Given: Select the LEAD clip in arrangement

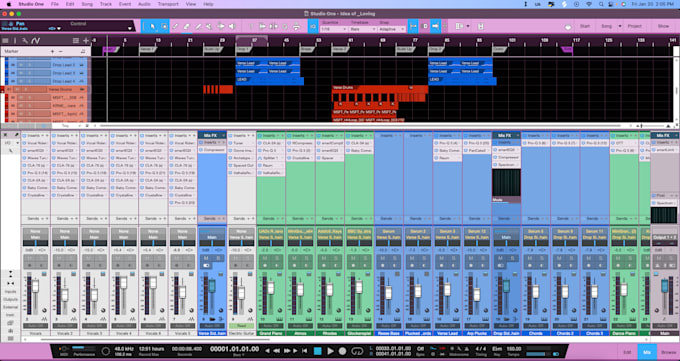Looking at the screenshot, I should pos(269,81).
